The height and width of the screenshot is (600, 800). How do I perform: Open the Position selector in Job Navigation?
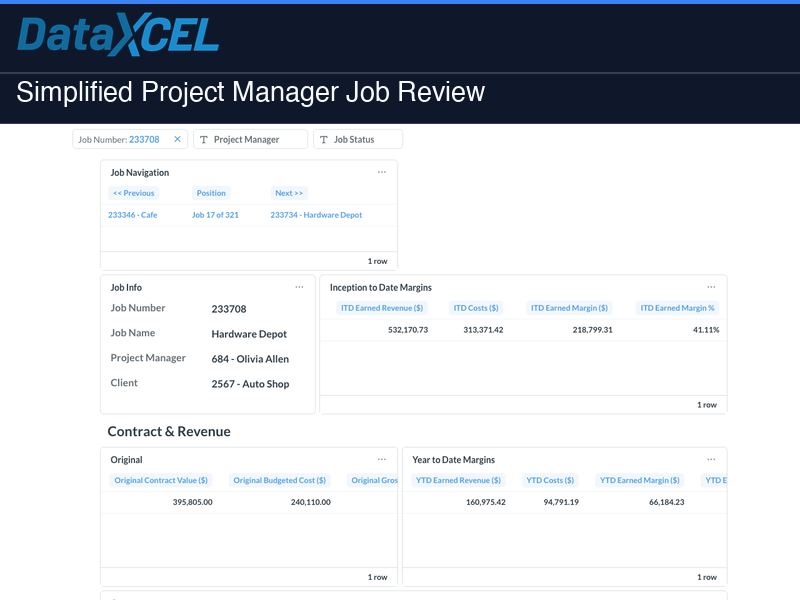[x=211, y=192]
